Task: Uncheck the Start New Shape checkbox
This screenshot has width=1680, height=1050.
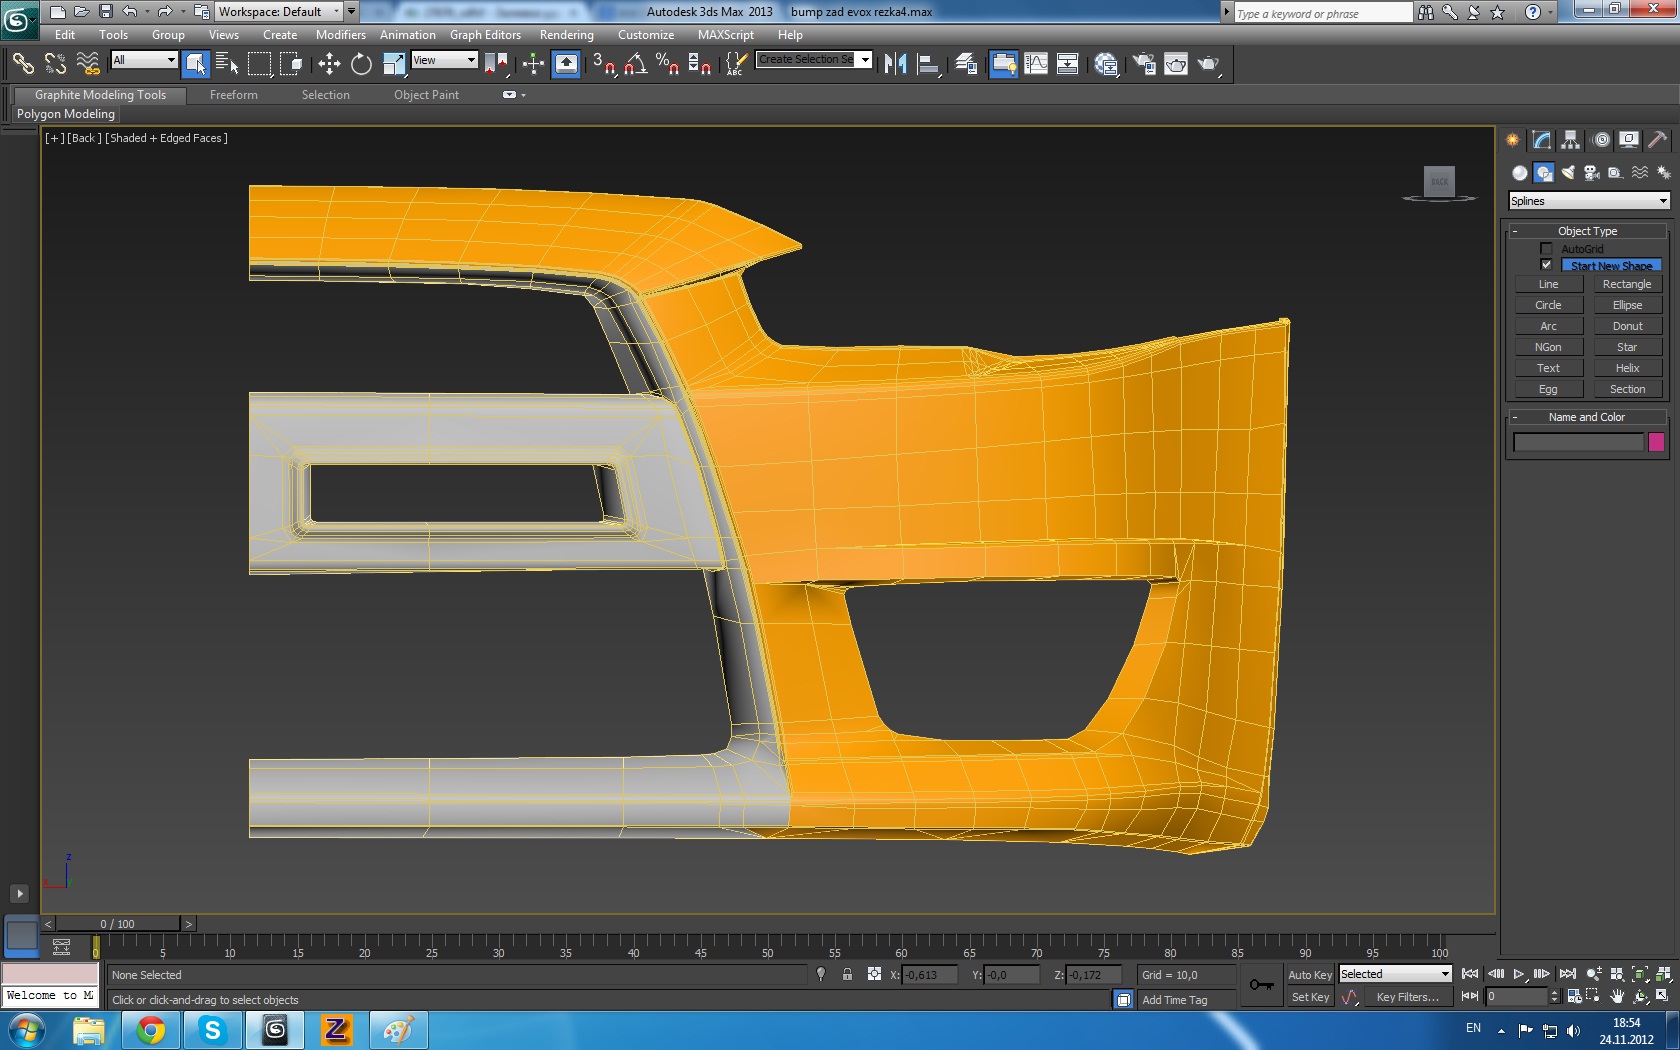Action: (x=1546, y=265)
